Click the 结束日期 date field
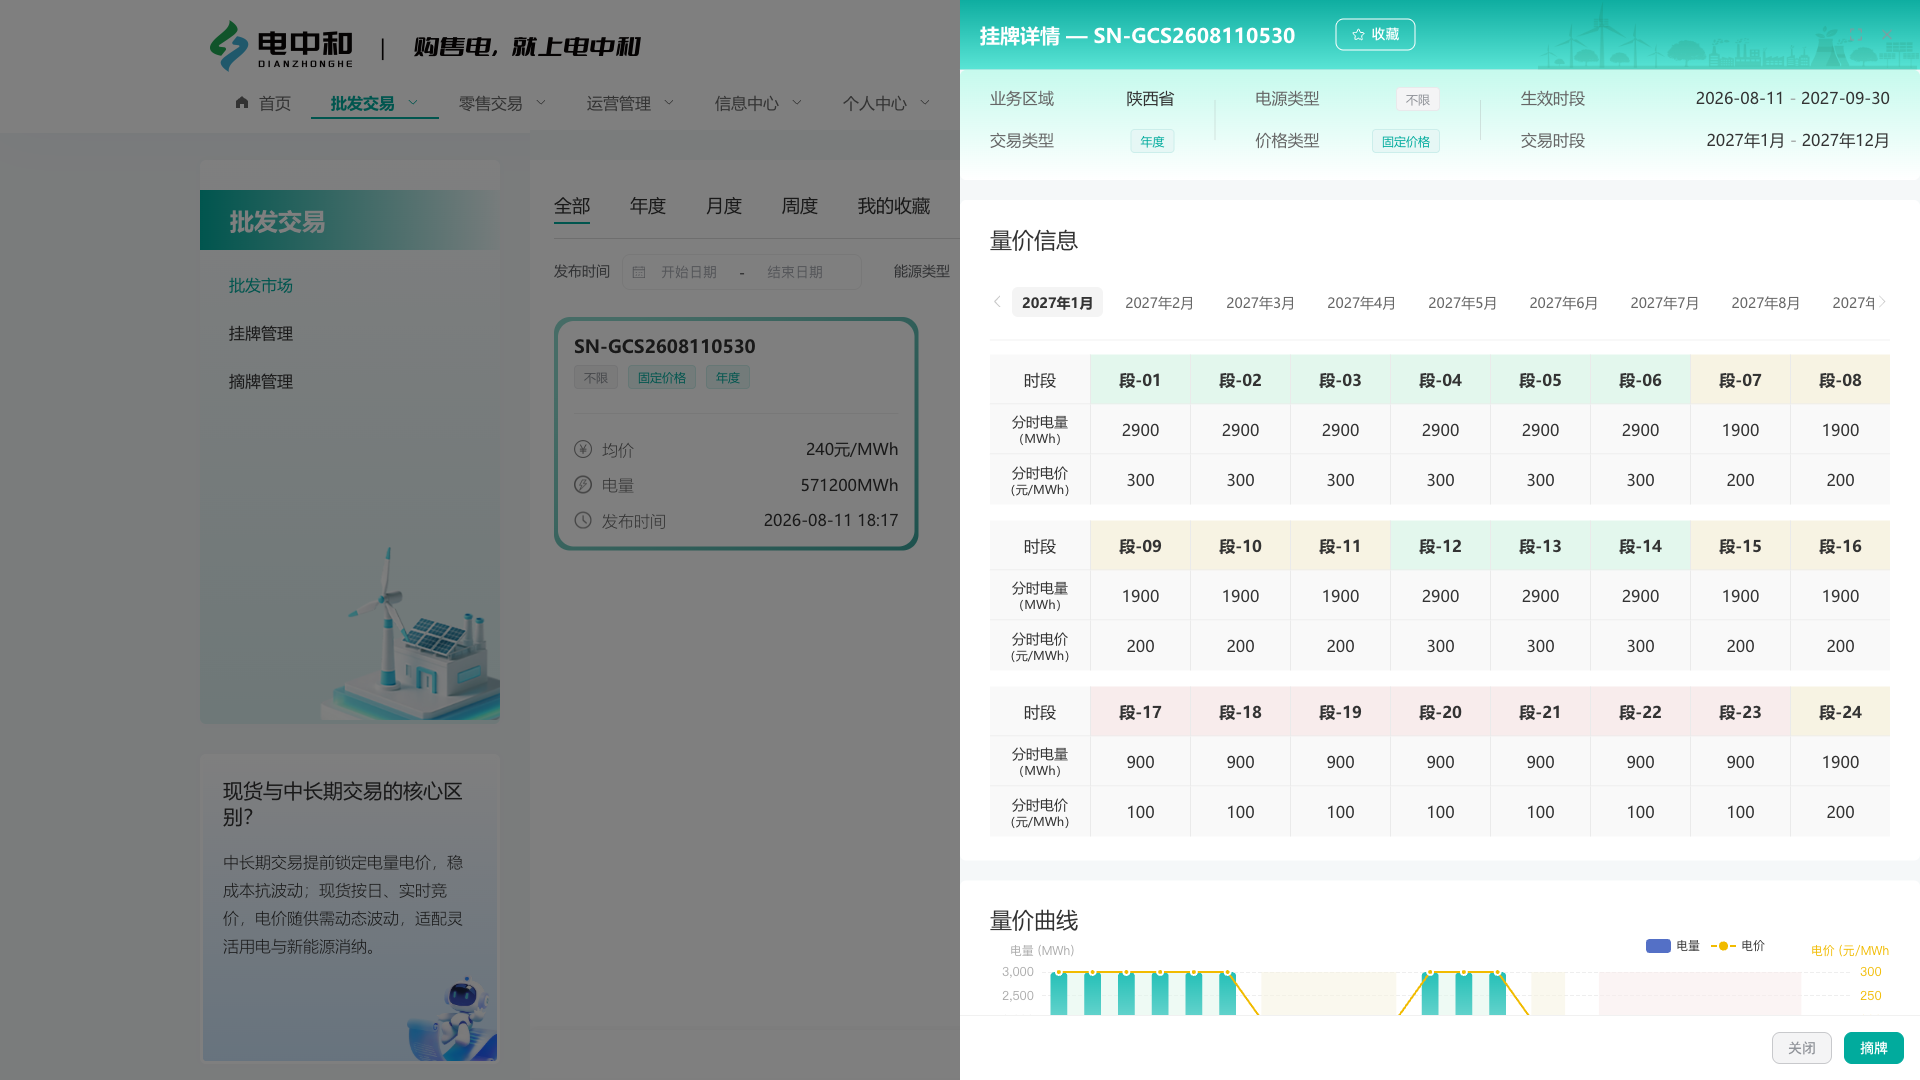This screenshot has width=1920, height=1080. coord(795,272)
